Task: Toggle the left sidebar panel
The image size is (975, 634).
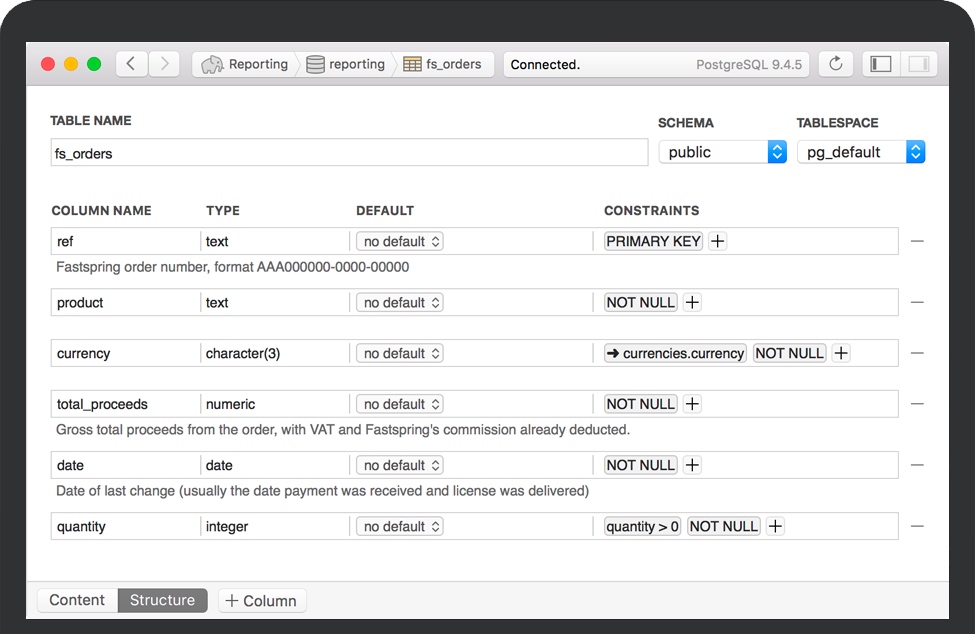Action: 881,64
